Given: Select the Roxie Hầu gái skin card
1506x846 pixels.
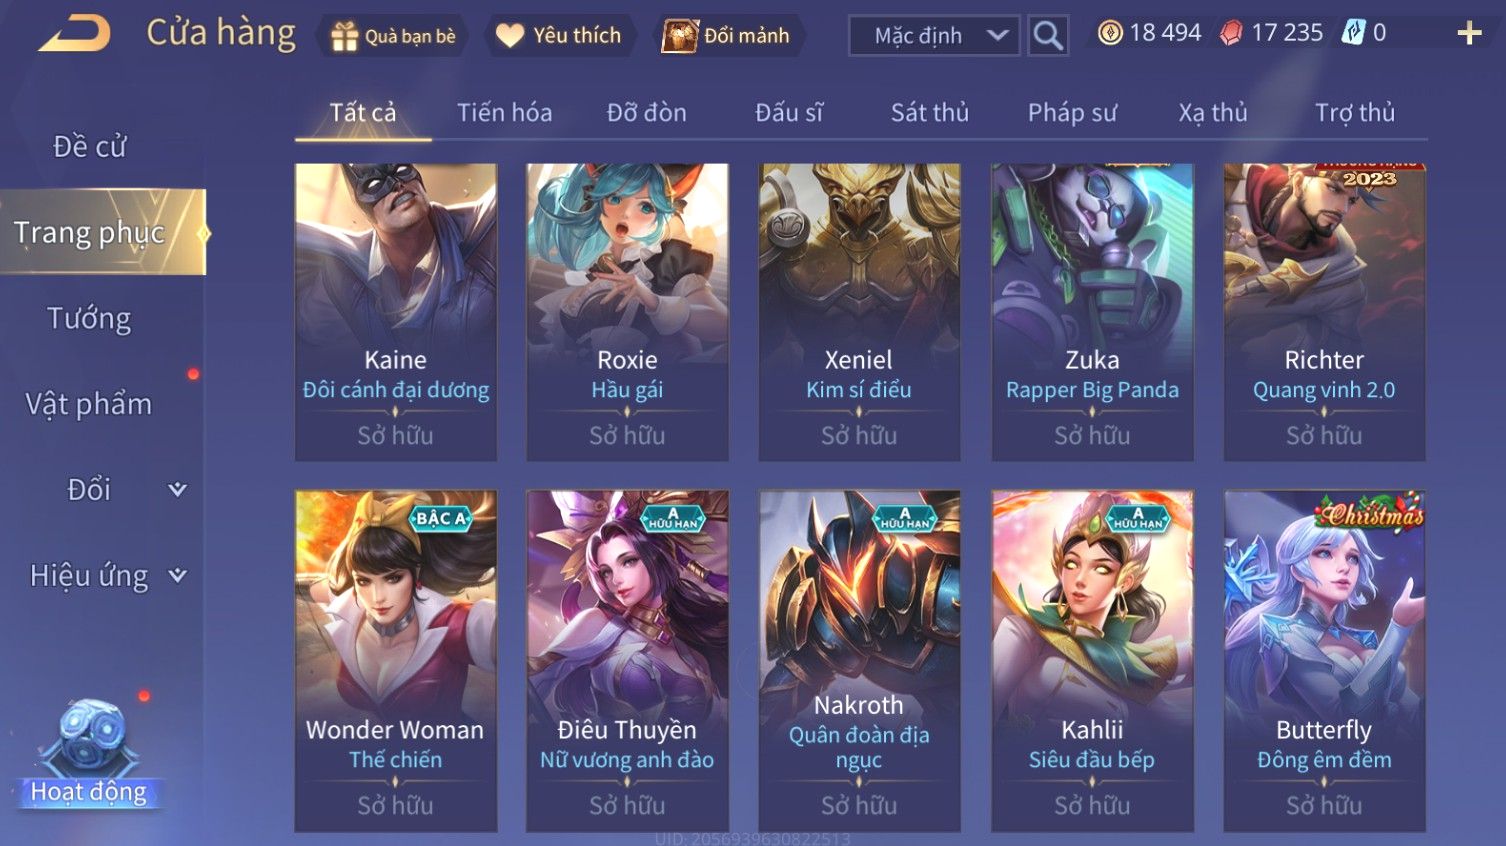Looking at the screenshot, I should coord(628,312).
